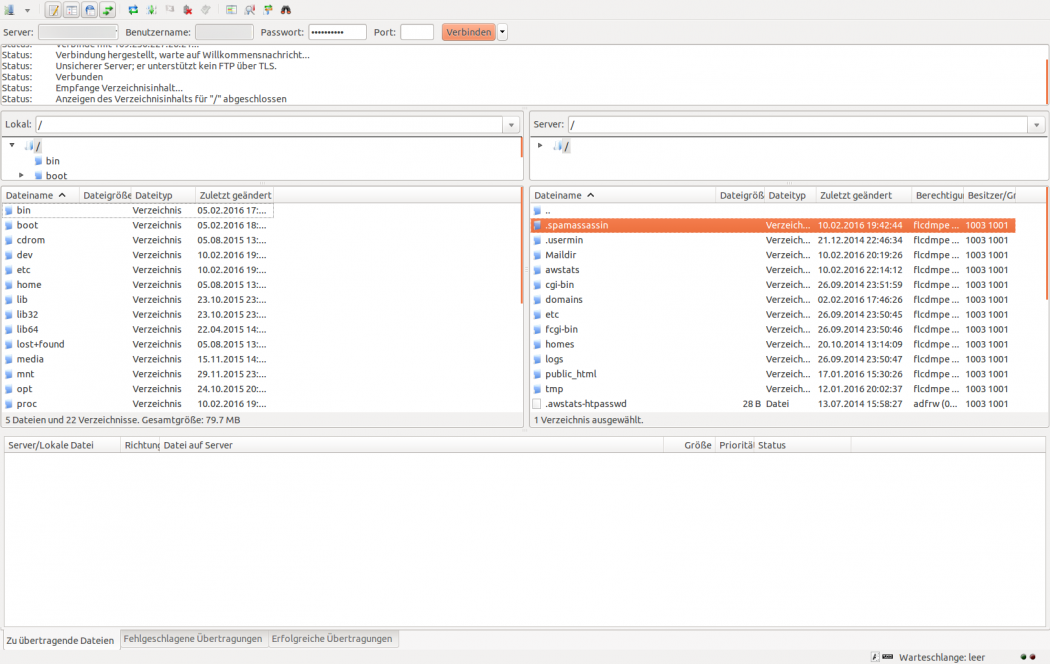
Task: Sort remote list by Zuletzt geändert column
Action: pyautogui.click(x=862, y=195)
